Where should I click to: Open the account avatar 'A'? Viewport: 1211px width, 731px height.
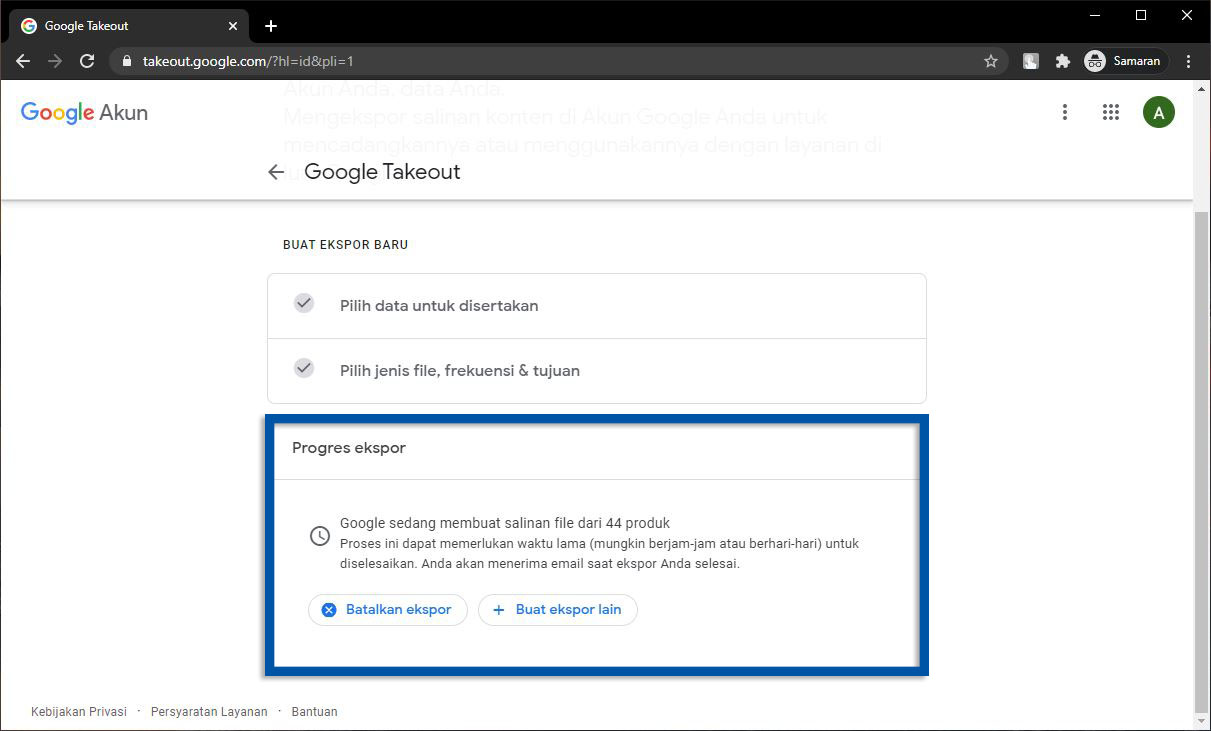coord(1158,113)
